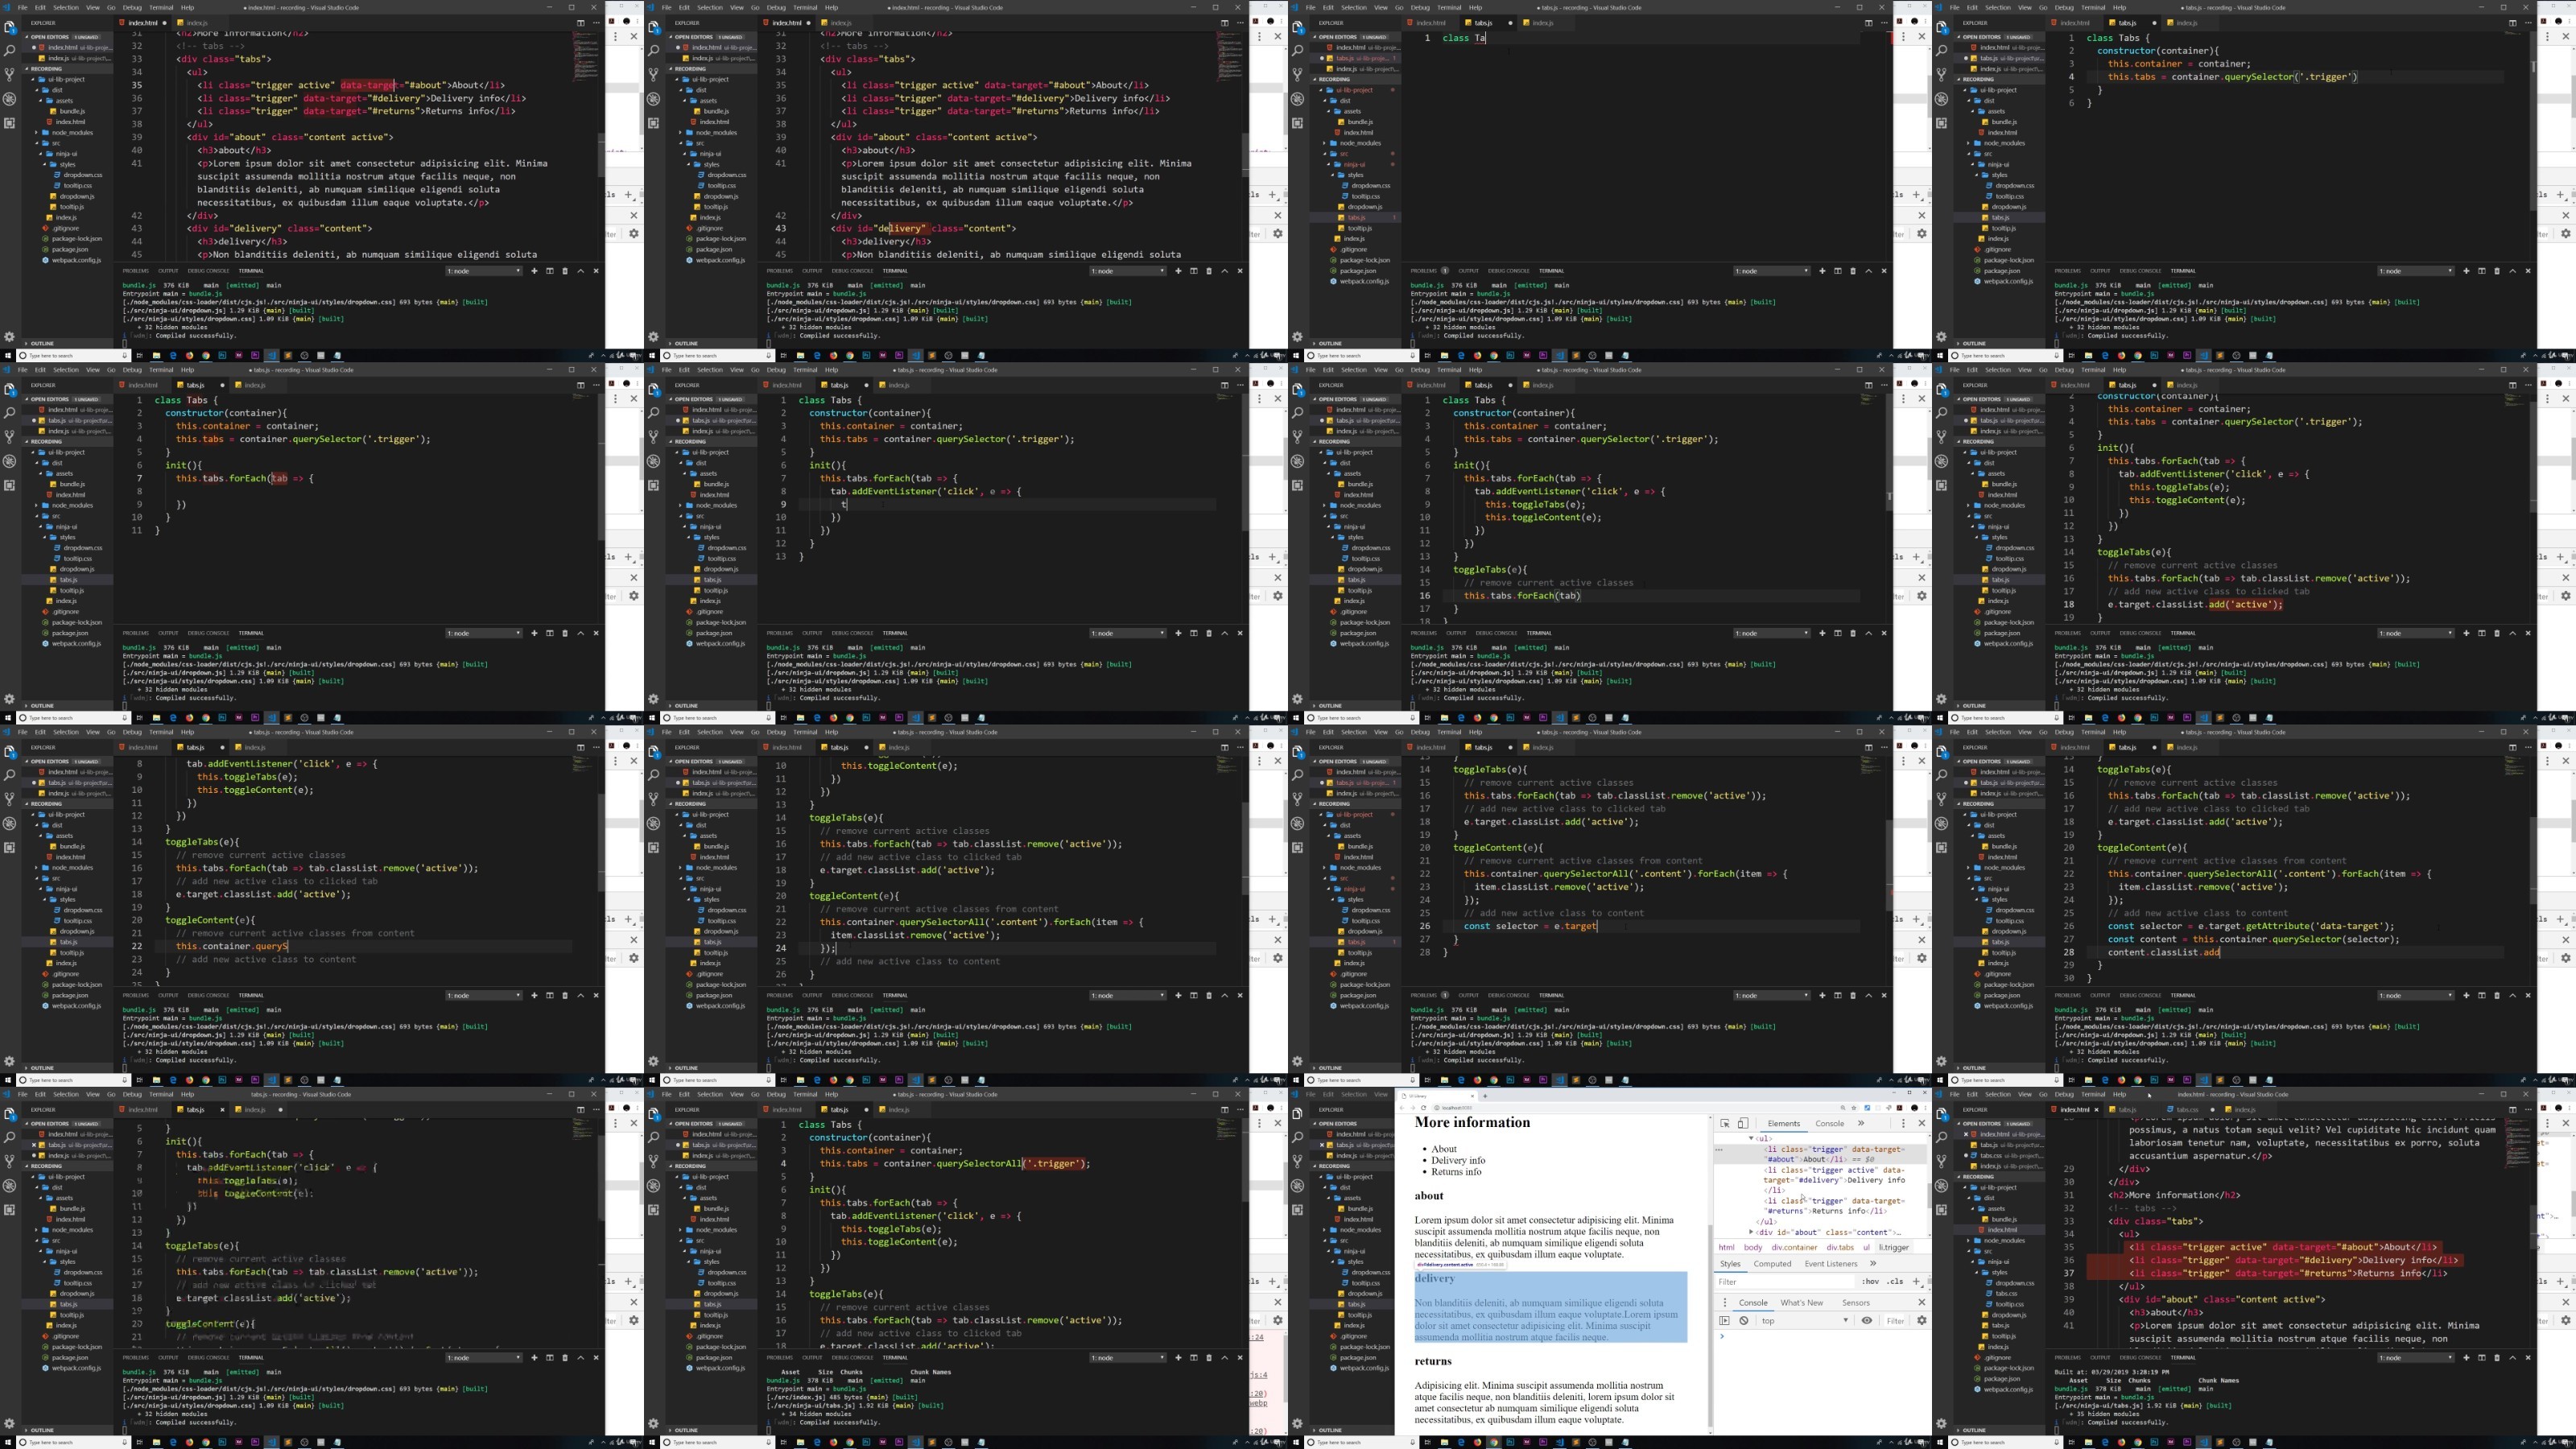Toggle the :hov element state panel
2576x1449 pixels.
point(1871,1281)
